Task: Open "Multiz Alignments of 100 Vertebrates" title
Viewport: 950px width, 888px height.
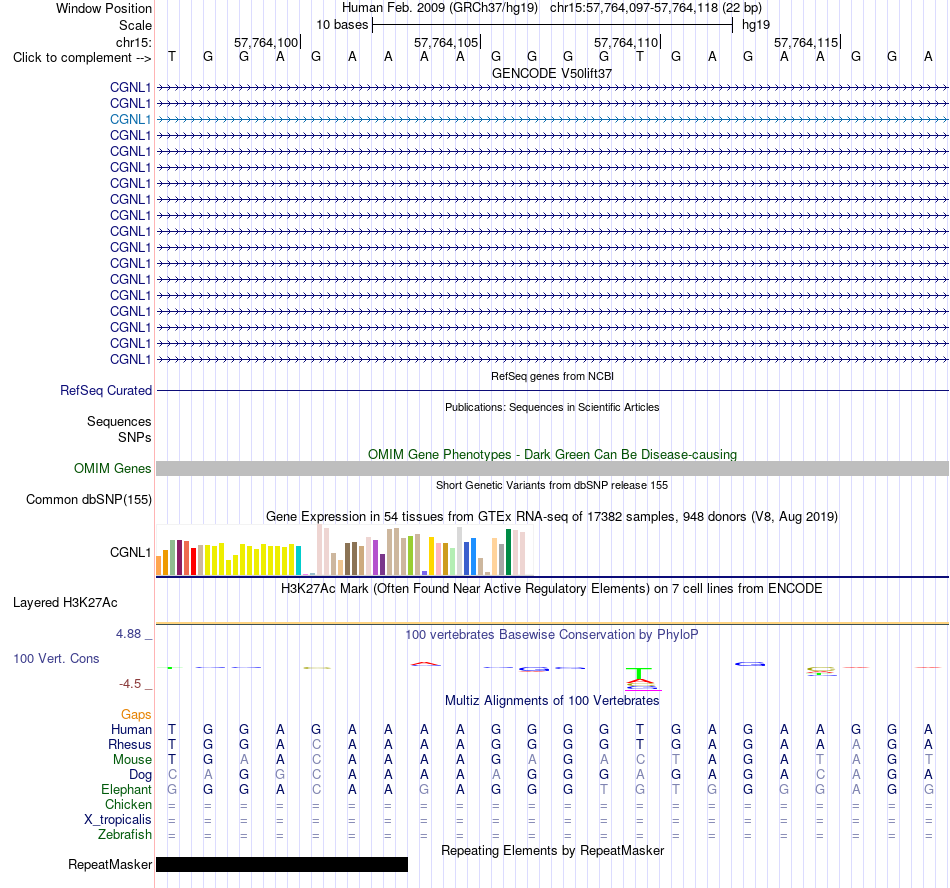Action: 552,701
